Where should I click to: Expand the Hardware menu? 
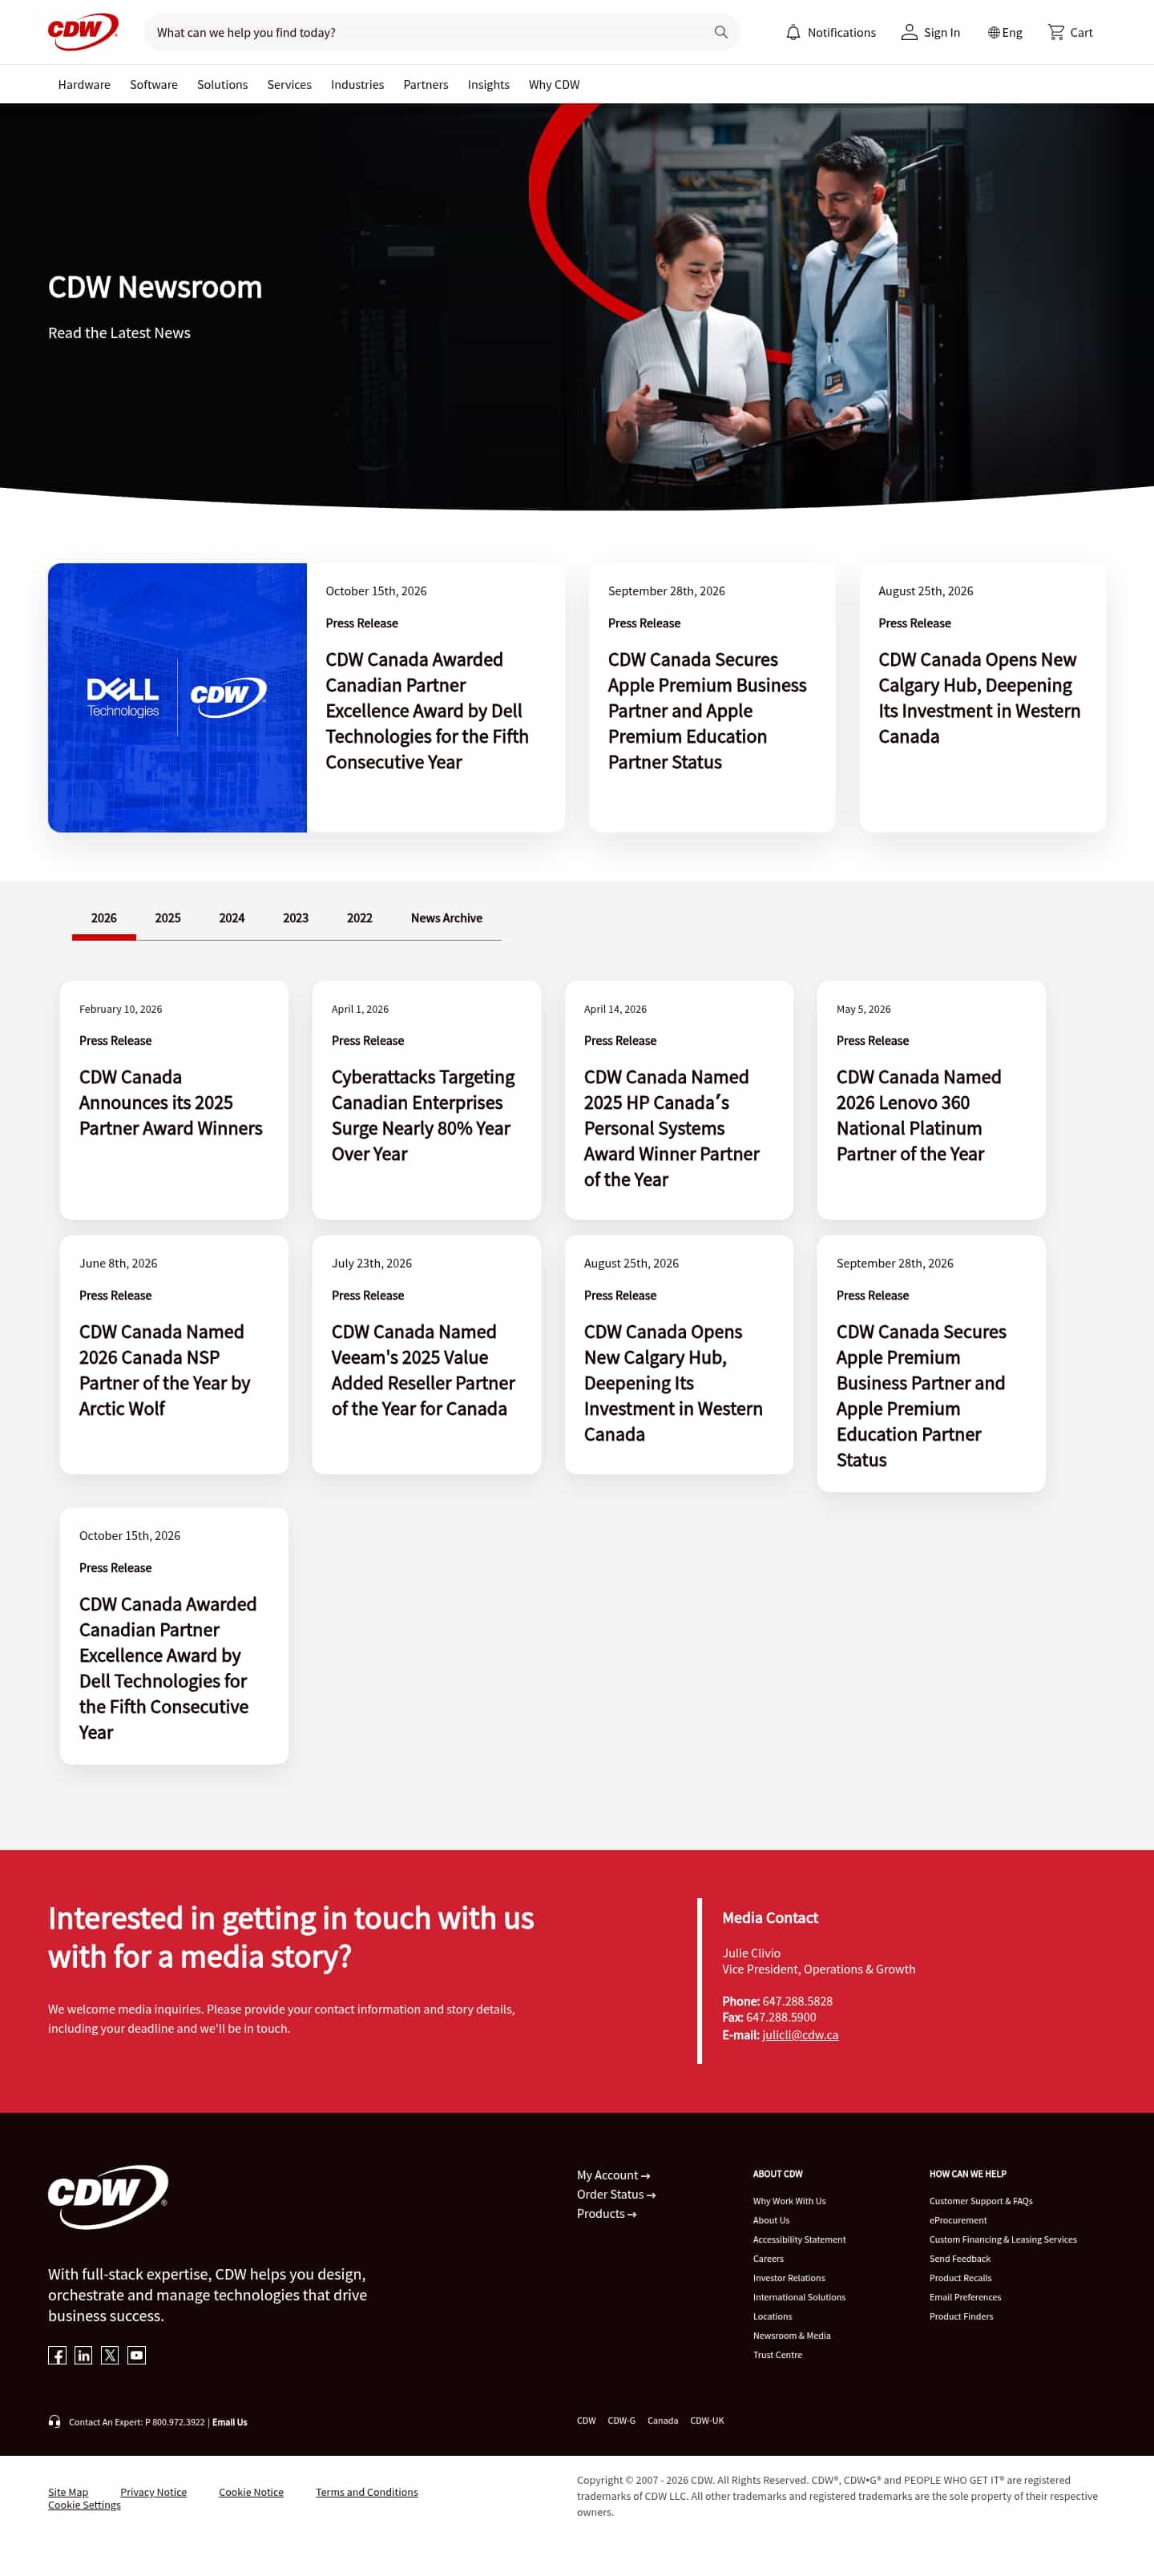tap(84, 85)
